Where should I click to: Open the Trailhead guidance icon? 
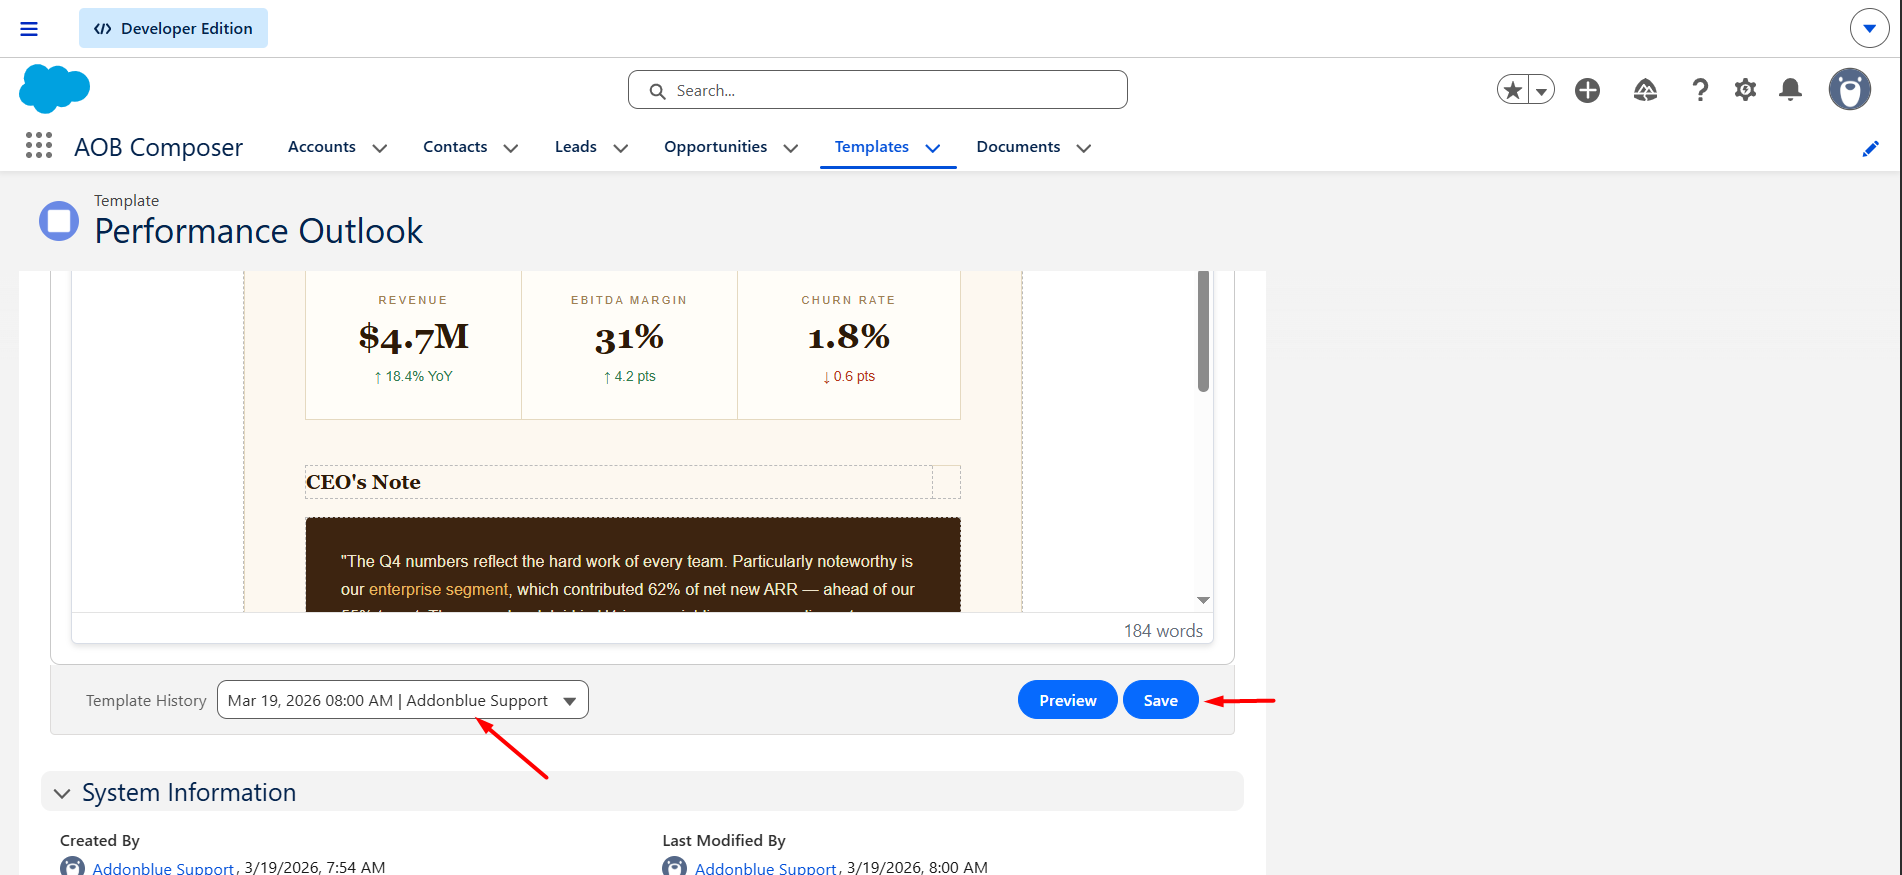(1645, 90)
